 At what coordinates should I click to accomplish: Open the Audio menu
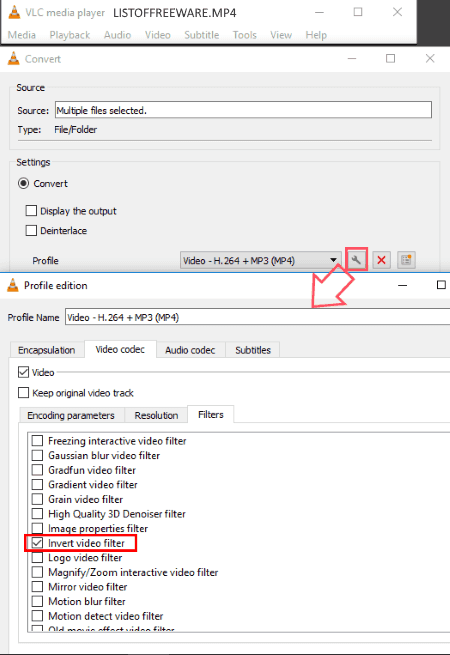pyautogui.click(x=117, y=35)
